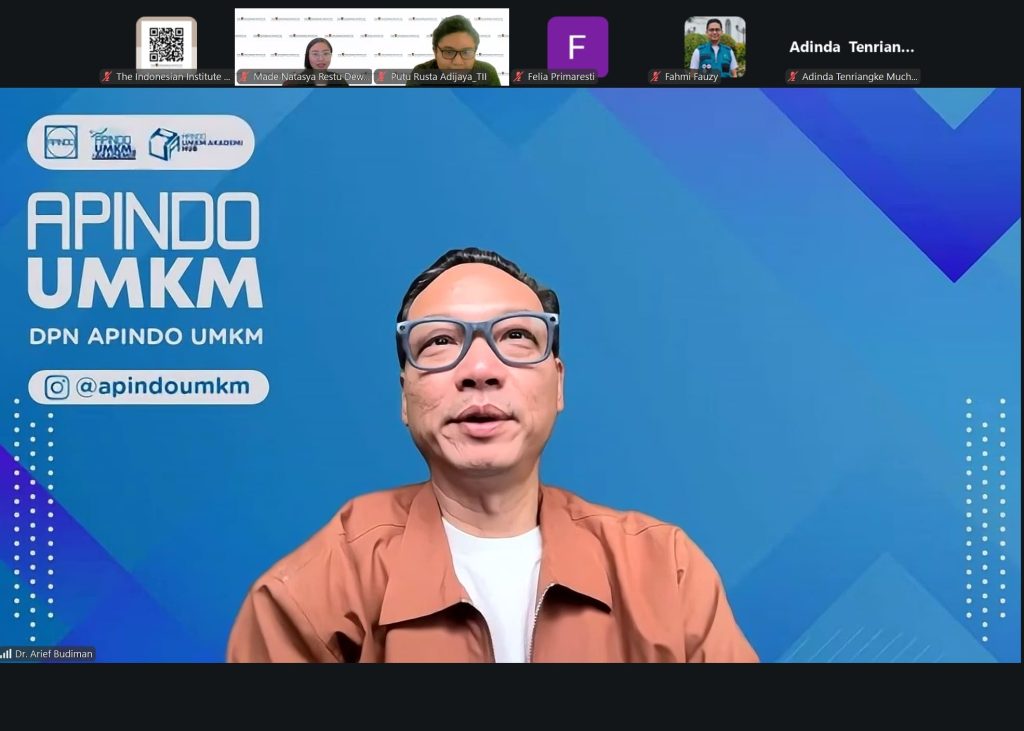Viewport: 1024px width, 731px height.
Task: Click the Dr. Arief Budiman name label
Action: point(53,654)
